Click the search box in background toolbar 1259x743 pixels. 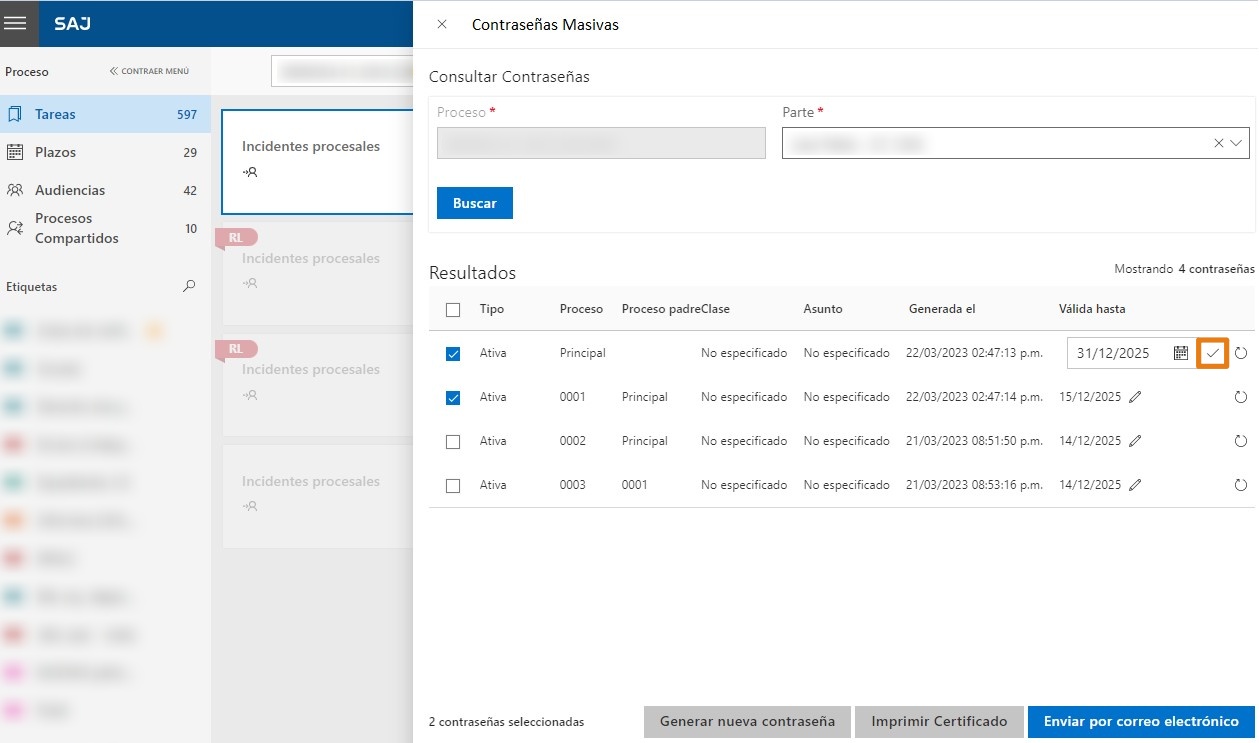pyautogui.click(x=342, y=71)
